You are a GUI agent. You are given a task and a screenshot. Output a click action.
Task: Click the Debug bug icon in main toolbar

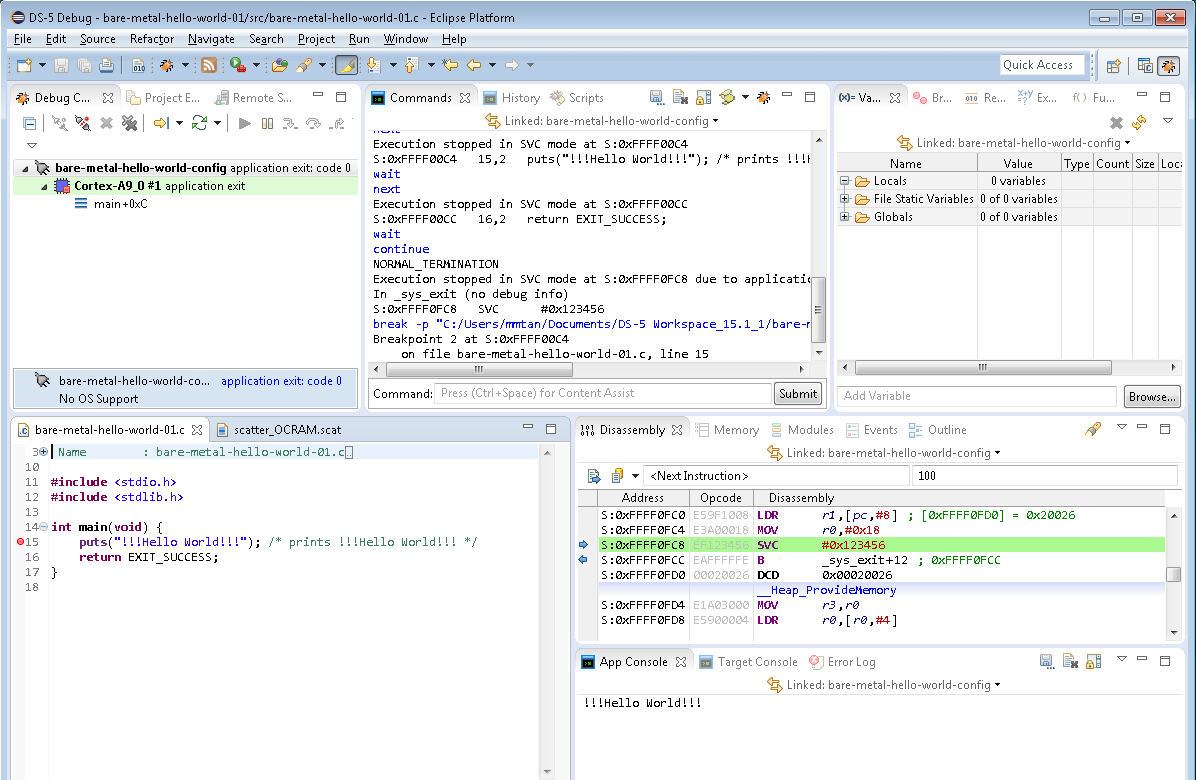166,65
